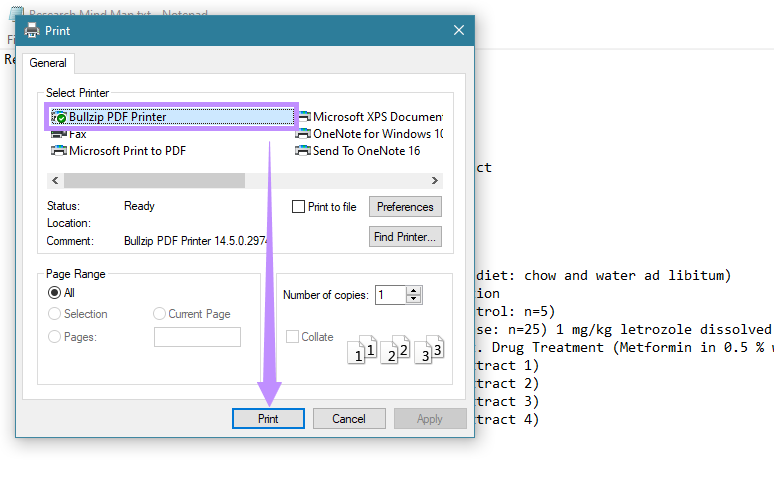Image resolution: width=774 pixels, height=479 pixels.
Task: Click the 3-3 collate preview page icon
Action: coord(429,350)
